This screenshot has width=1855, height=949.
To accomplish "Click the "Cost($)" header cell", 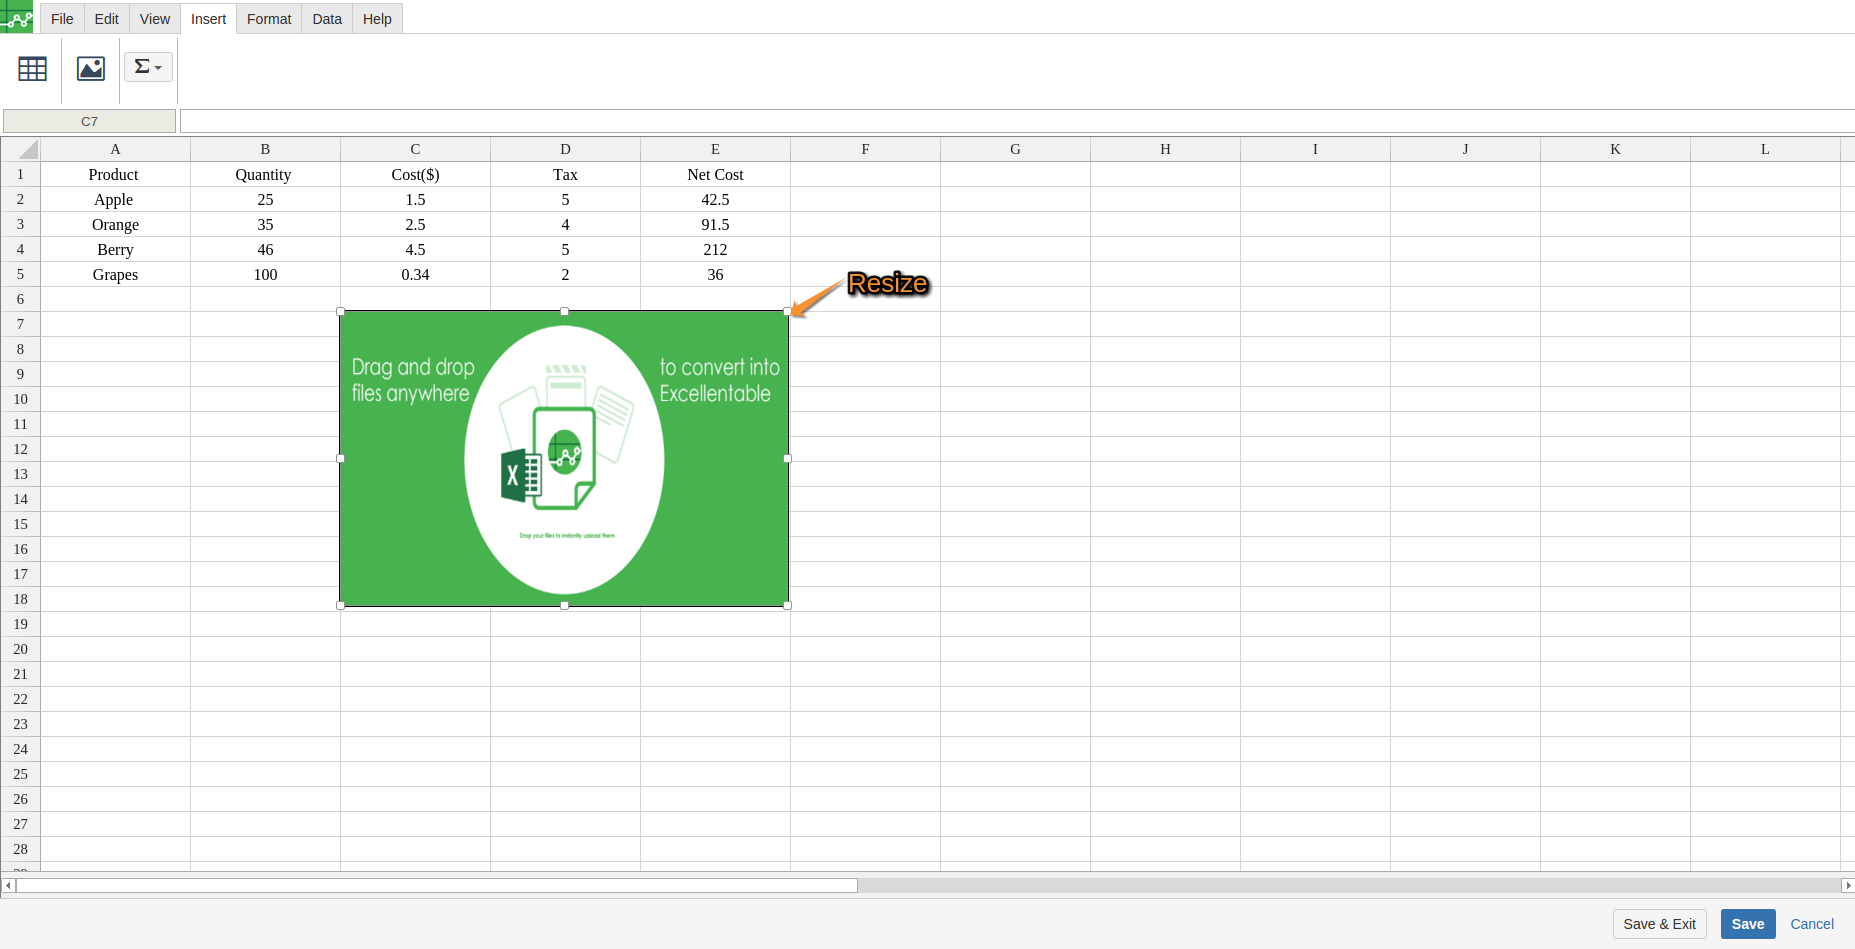I will click(x=415, y=174).
